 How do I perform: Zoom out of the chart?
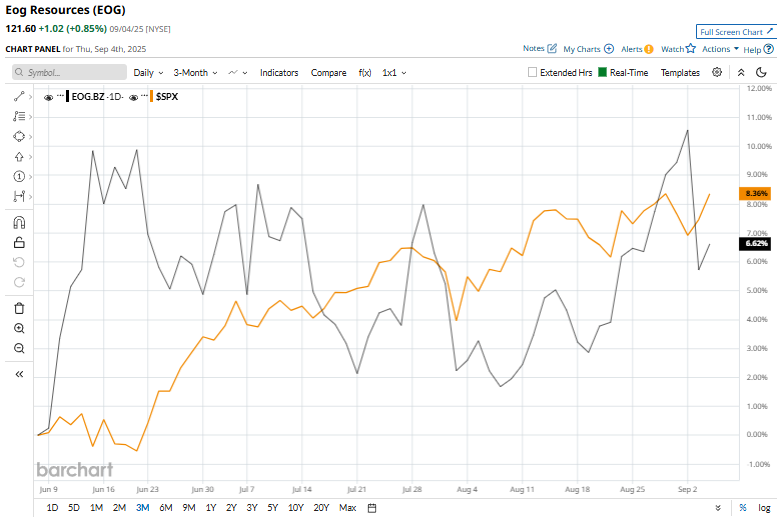[x=19, y=348]
